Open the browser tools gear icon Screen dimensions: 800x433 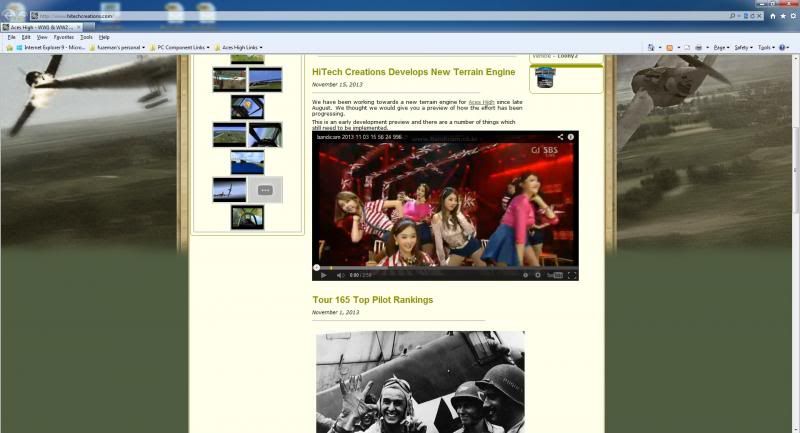(x=793, y=16)
